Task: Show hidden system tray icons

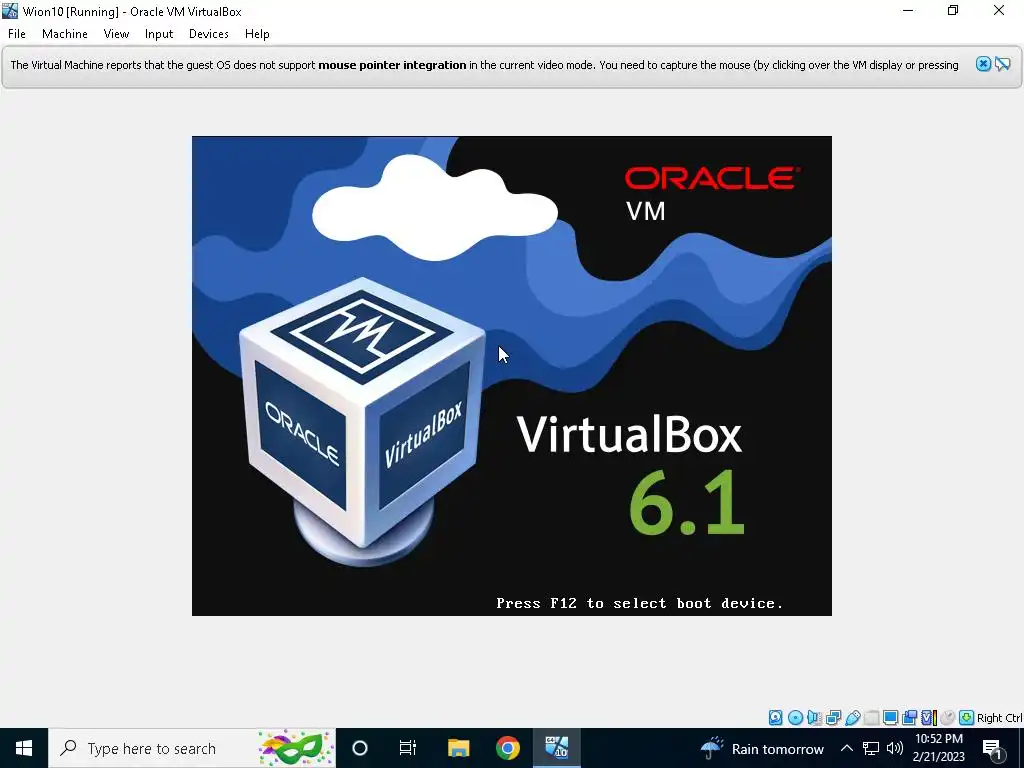Action: click(846, 748)
